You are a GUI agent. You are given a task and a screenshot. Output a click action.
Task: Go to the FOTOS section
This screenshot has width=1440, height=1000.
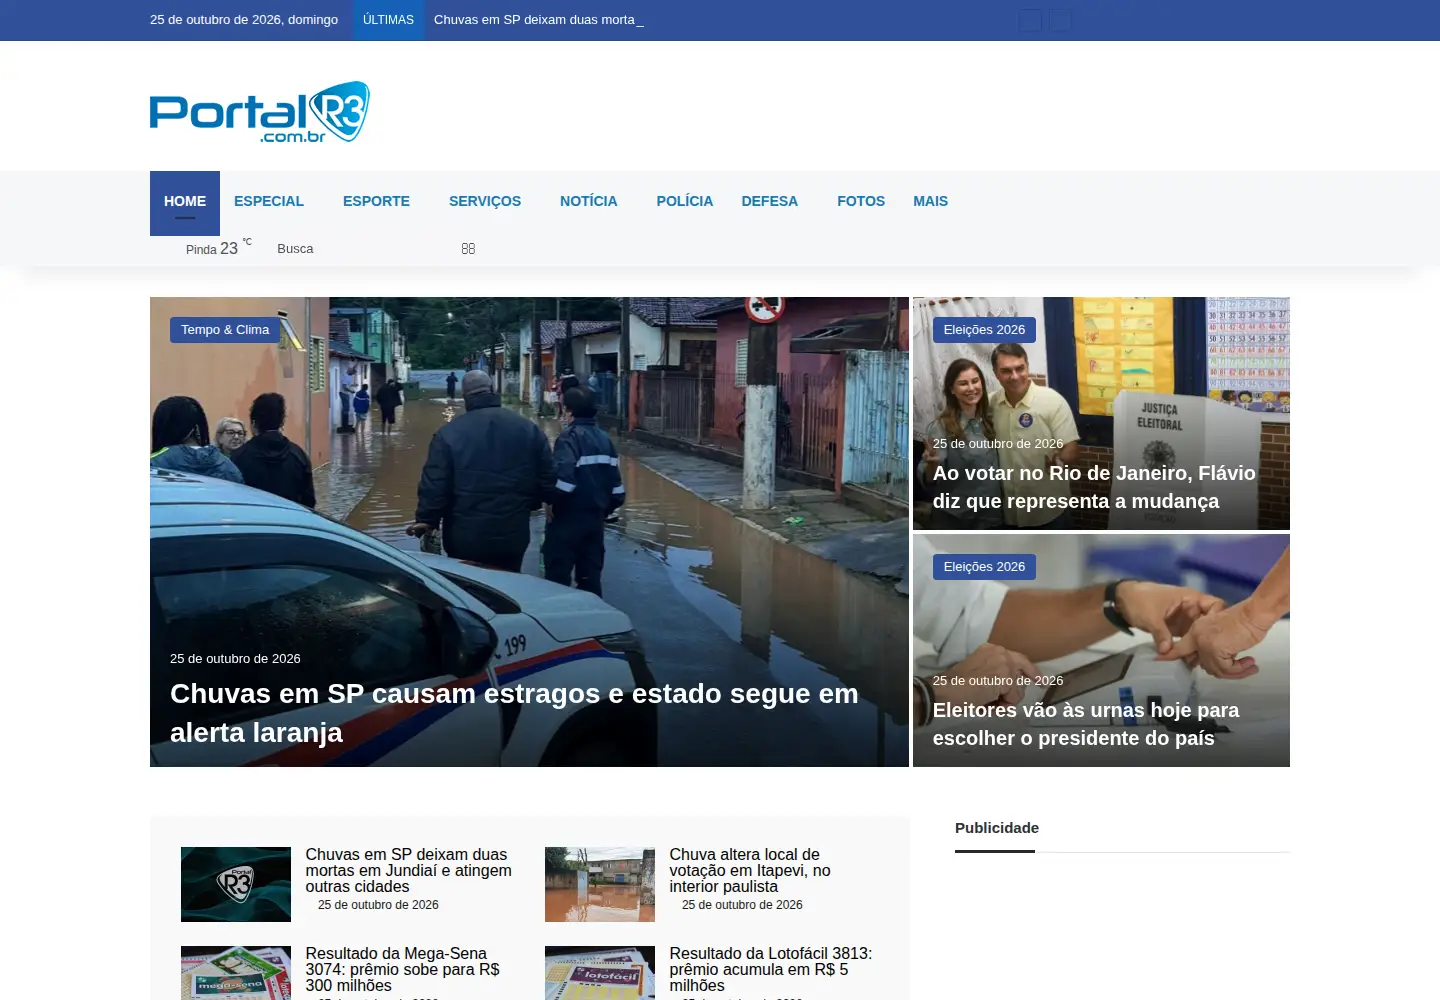pos(861,201)
